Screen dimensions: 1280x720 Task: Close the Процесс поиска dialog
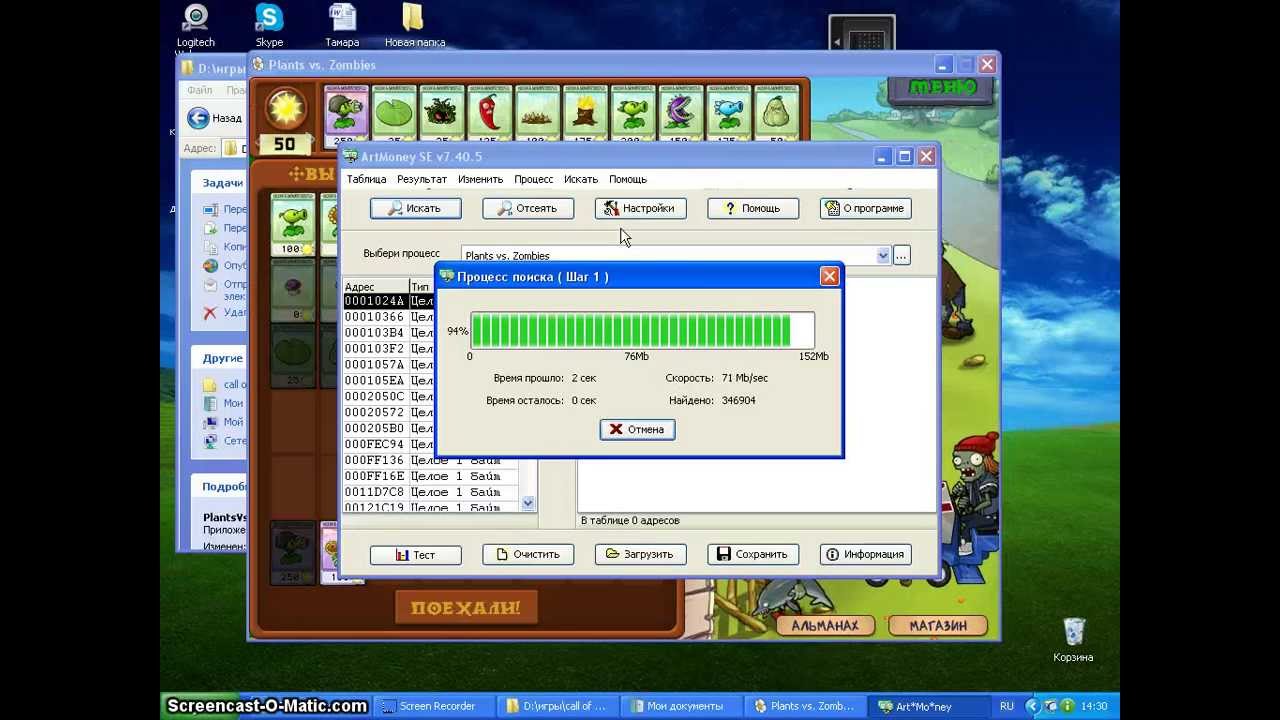pos(829,276)
